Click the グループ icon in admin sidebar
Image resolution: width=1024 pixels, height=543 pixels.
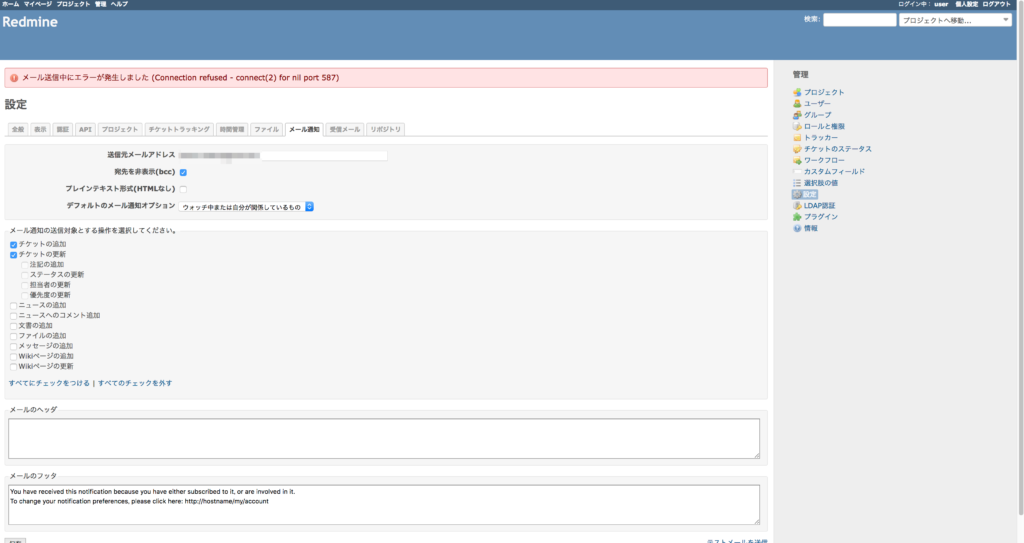[797, 115]
